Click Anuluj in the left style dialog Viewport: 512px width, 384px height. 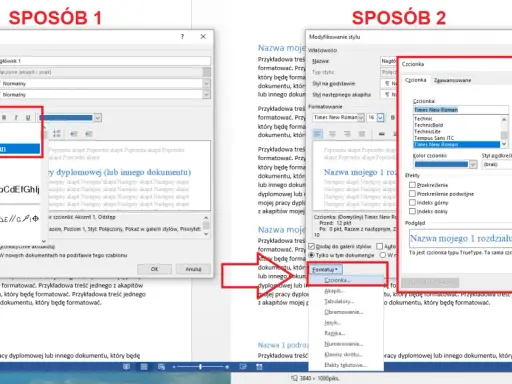[193, 269]
